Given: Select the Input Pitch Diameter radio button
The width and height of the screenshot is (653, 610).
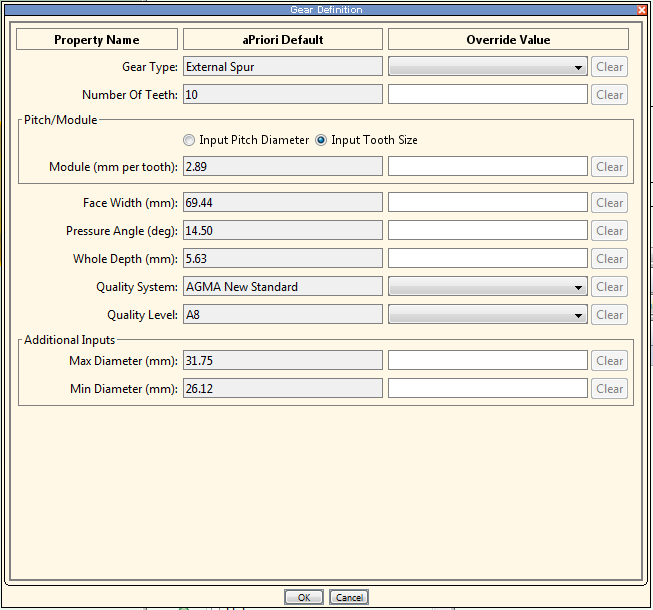Looking at the screenshot, I should point(189,140).
